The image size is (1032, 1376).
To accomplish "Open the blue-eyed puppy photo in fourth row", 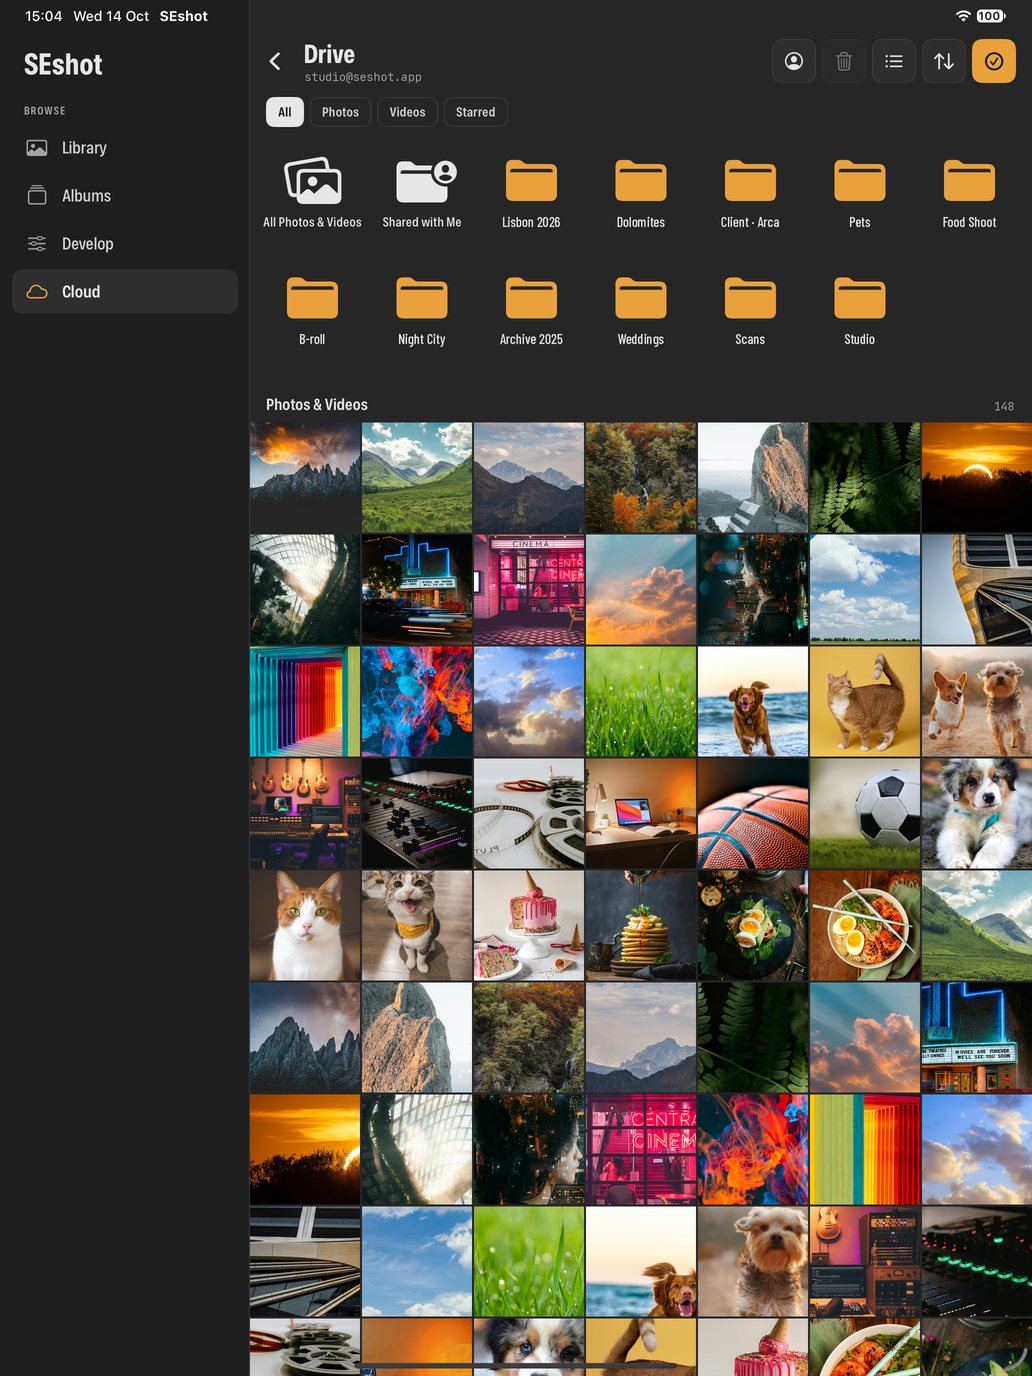I will coord(977,813).
